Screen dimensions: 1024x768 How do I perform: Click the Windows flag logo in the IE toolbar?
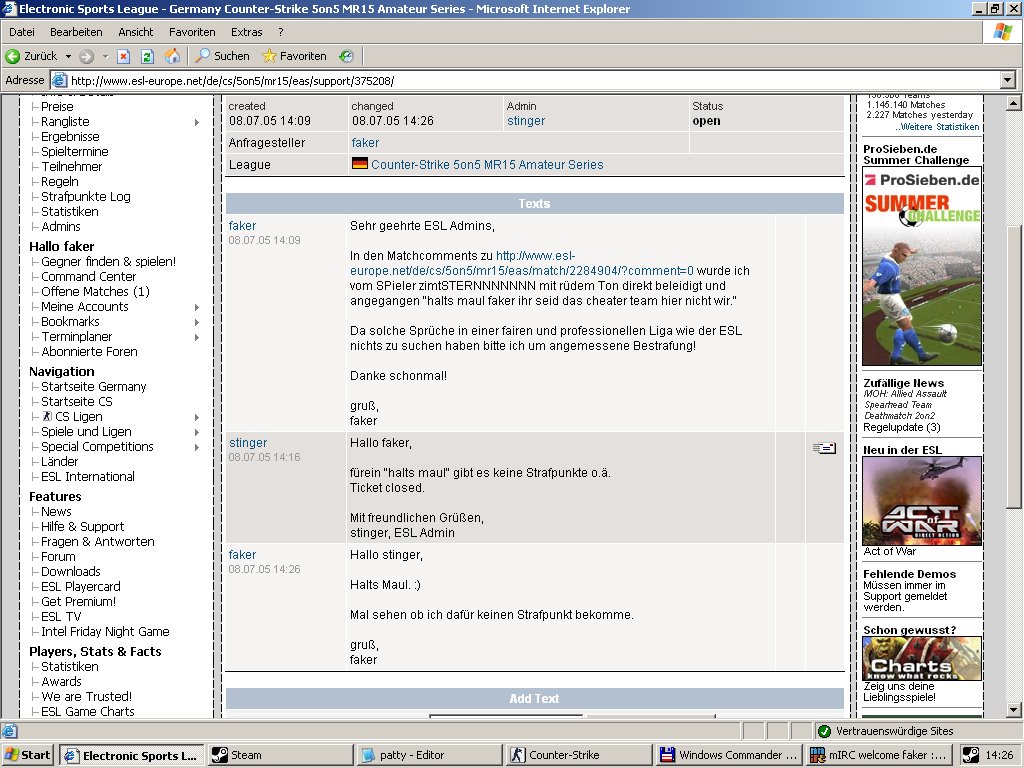[1003, 32]
